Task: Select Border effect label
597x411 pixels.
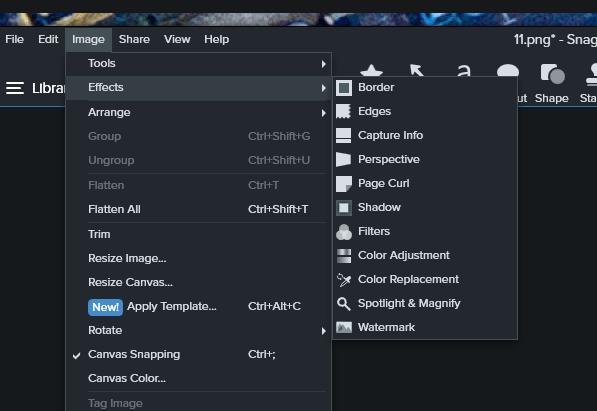Action: (376, 87)
